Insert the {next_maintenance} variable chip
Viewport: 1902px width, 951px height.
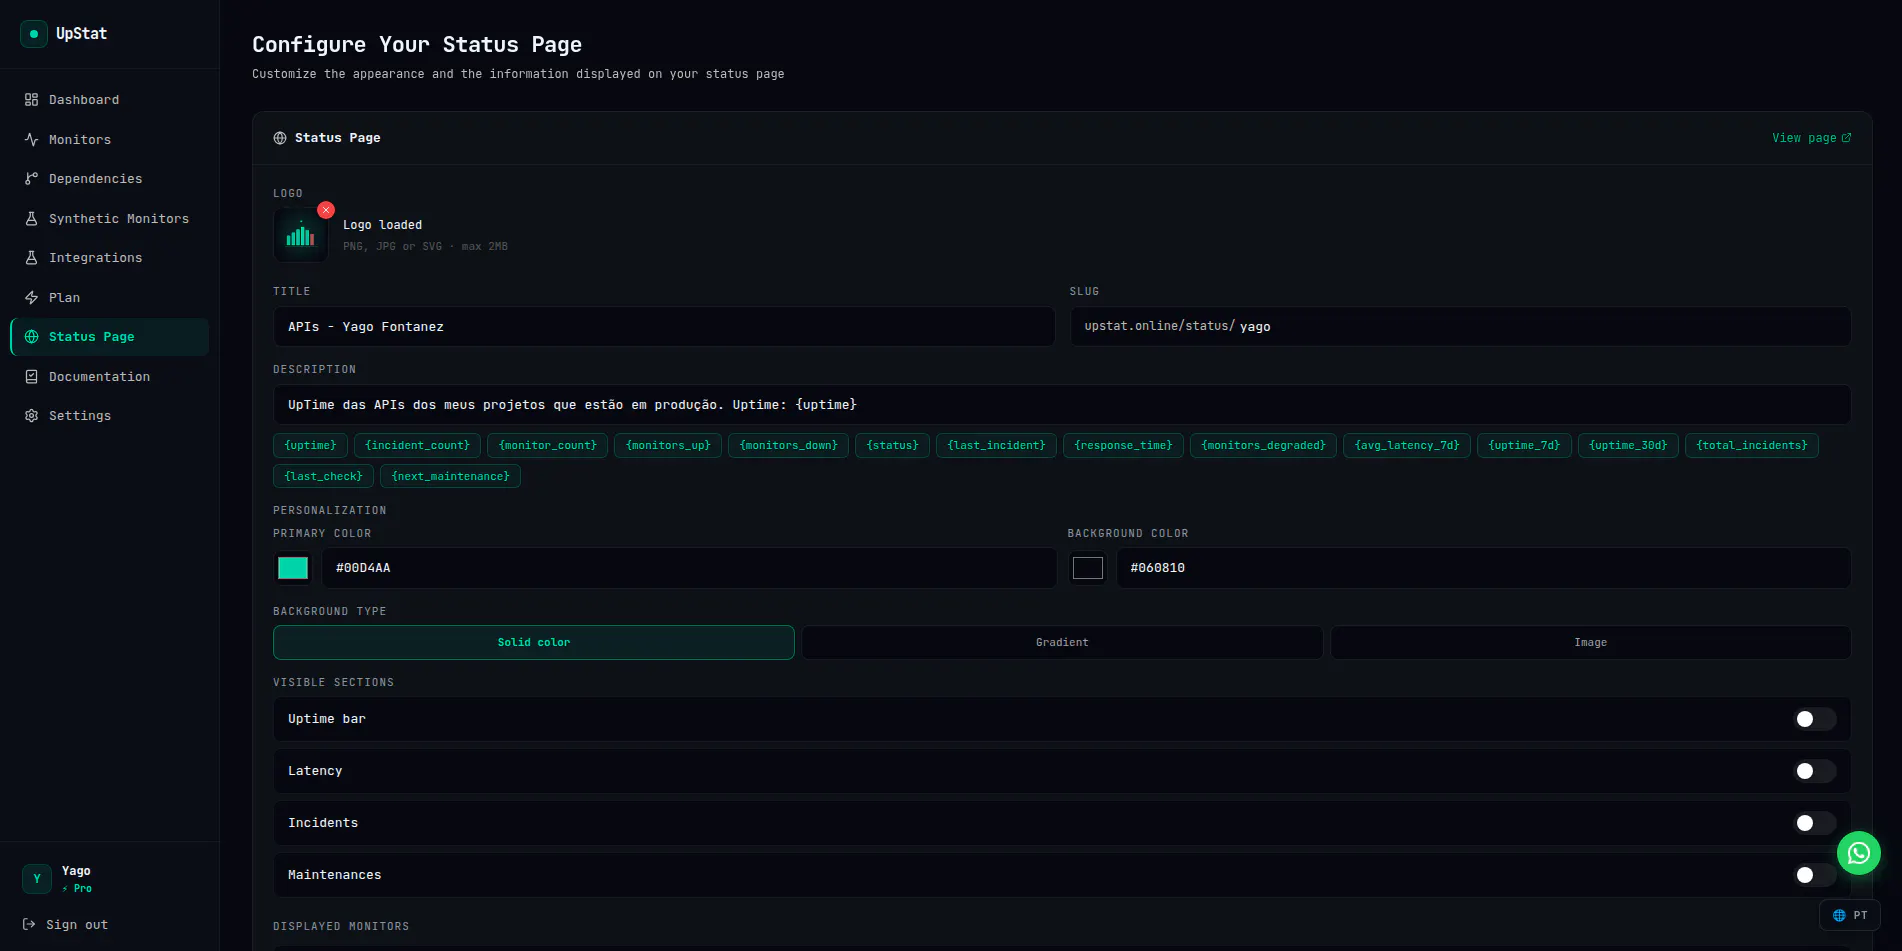point(451,477)
